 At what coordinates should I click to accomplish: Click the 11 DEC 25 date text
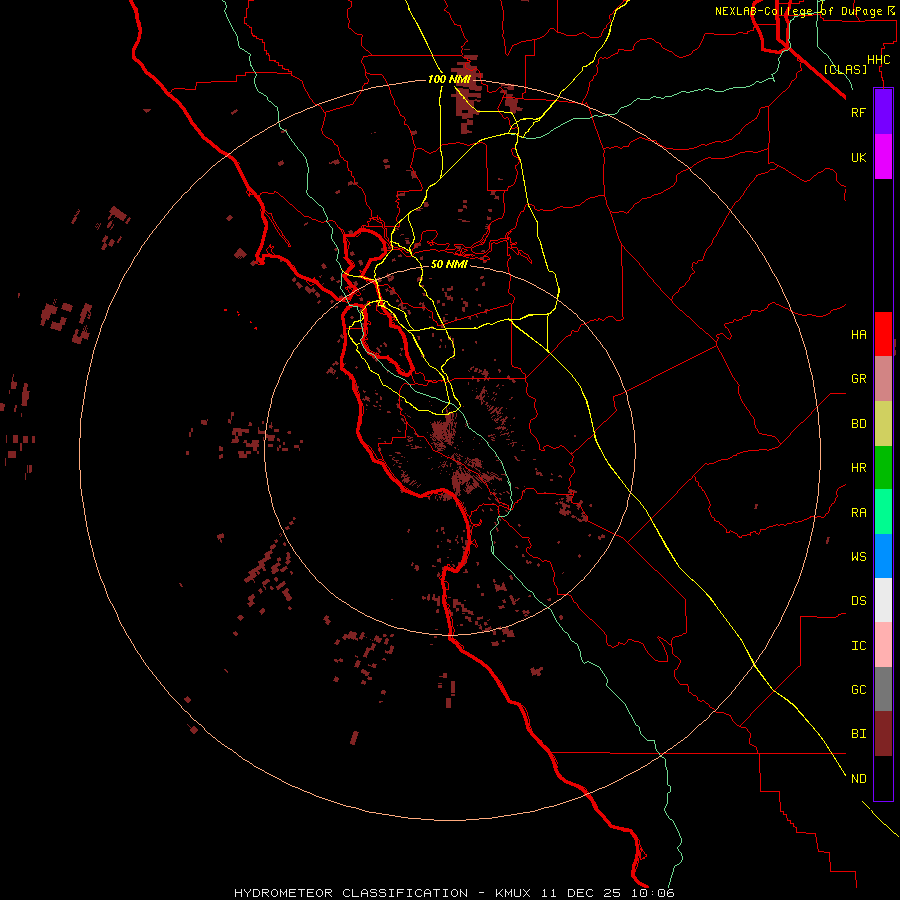581,893
